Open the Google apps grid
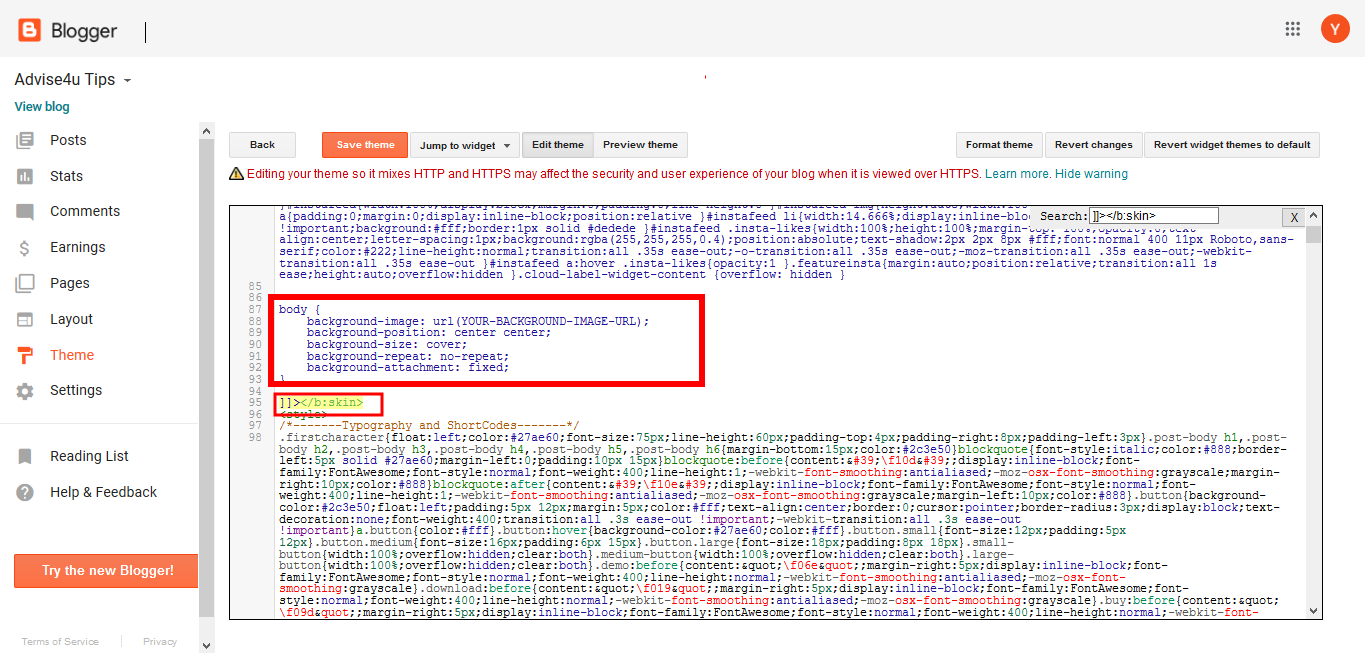 (x=1292, y=29)
